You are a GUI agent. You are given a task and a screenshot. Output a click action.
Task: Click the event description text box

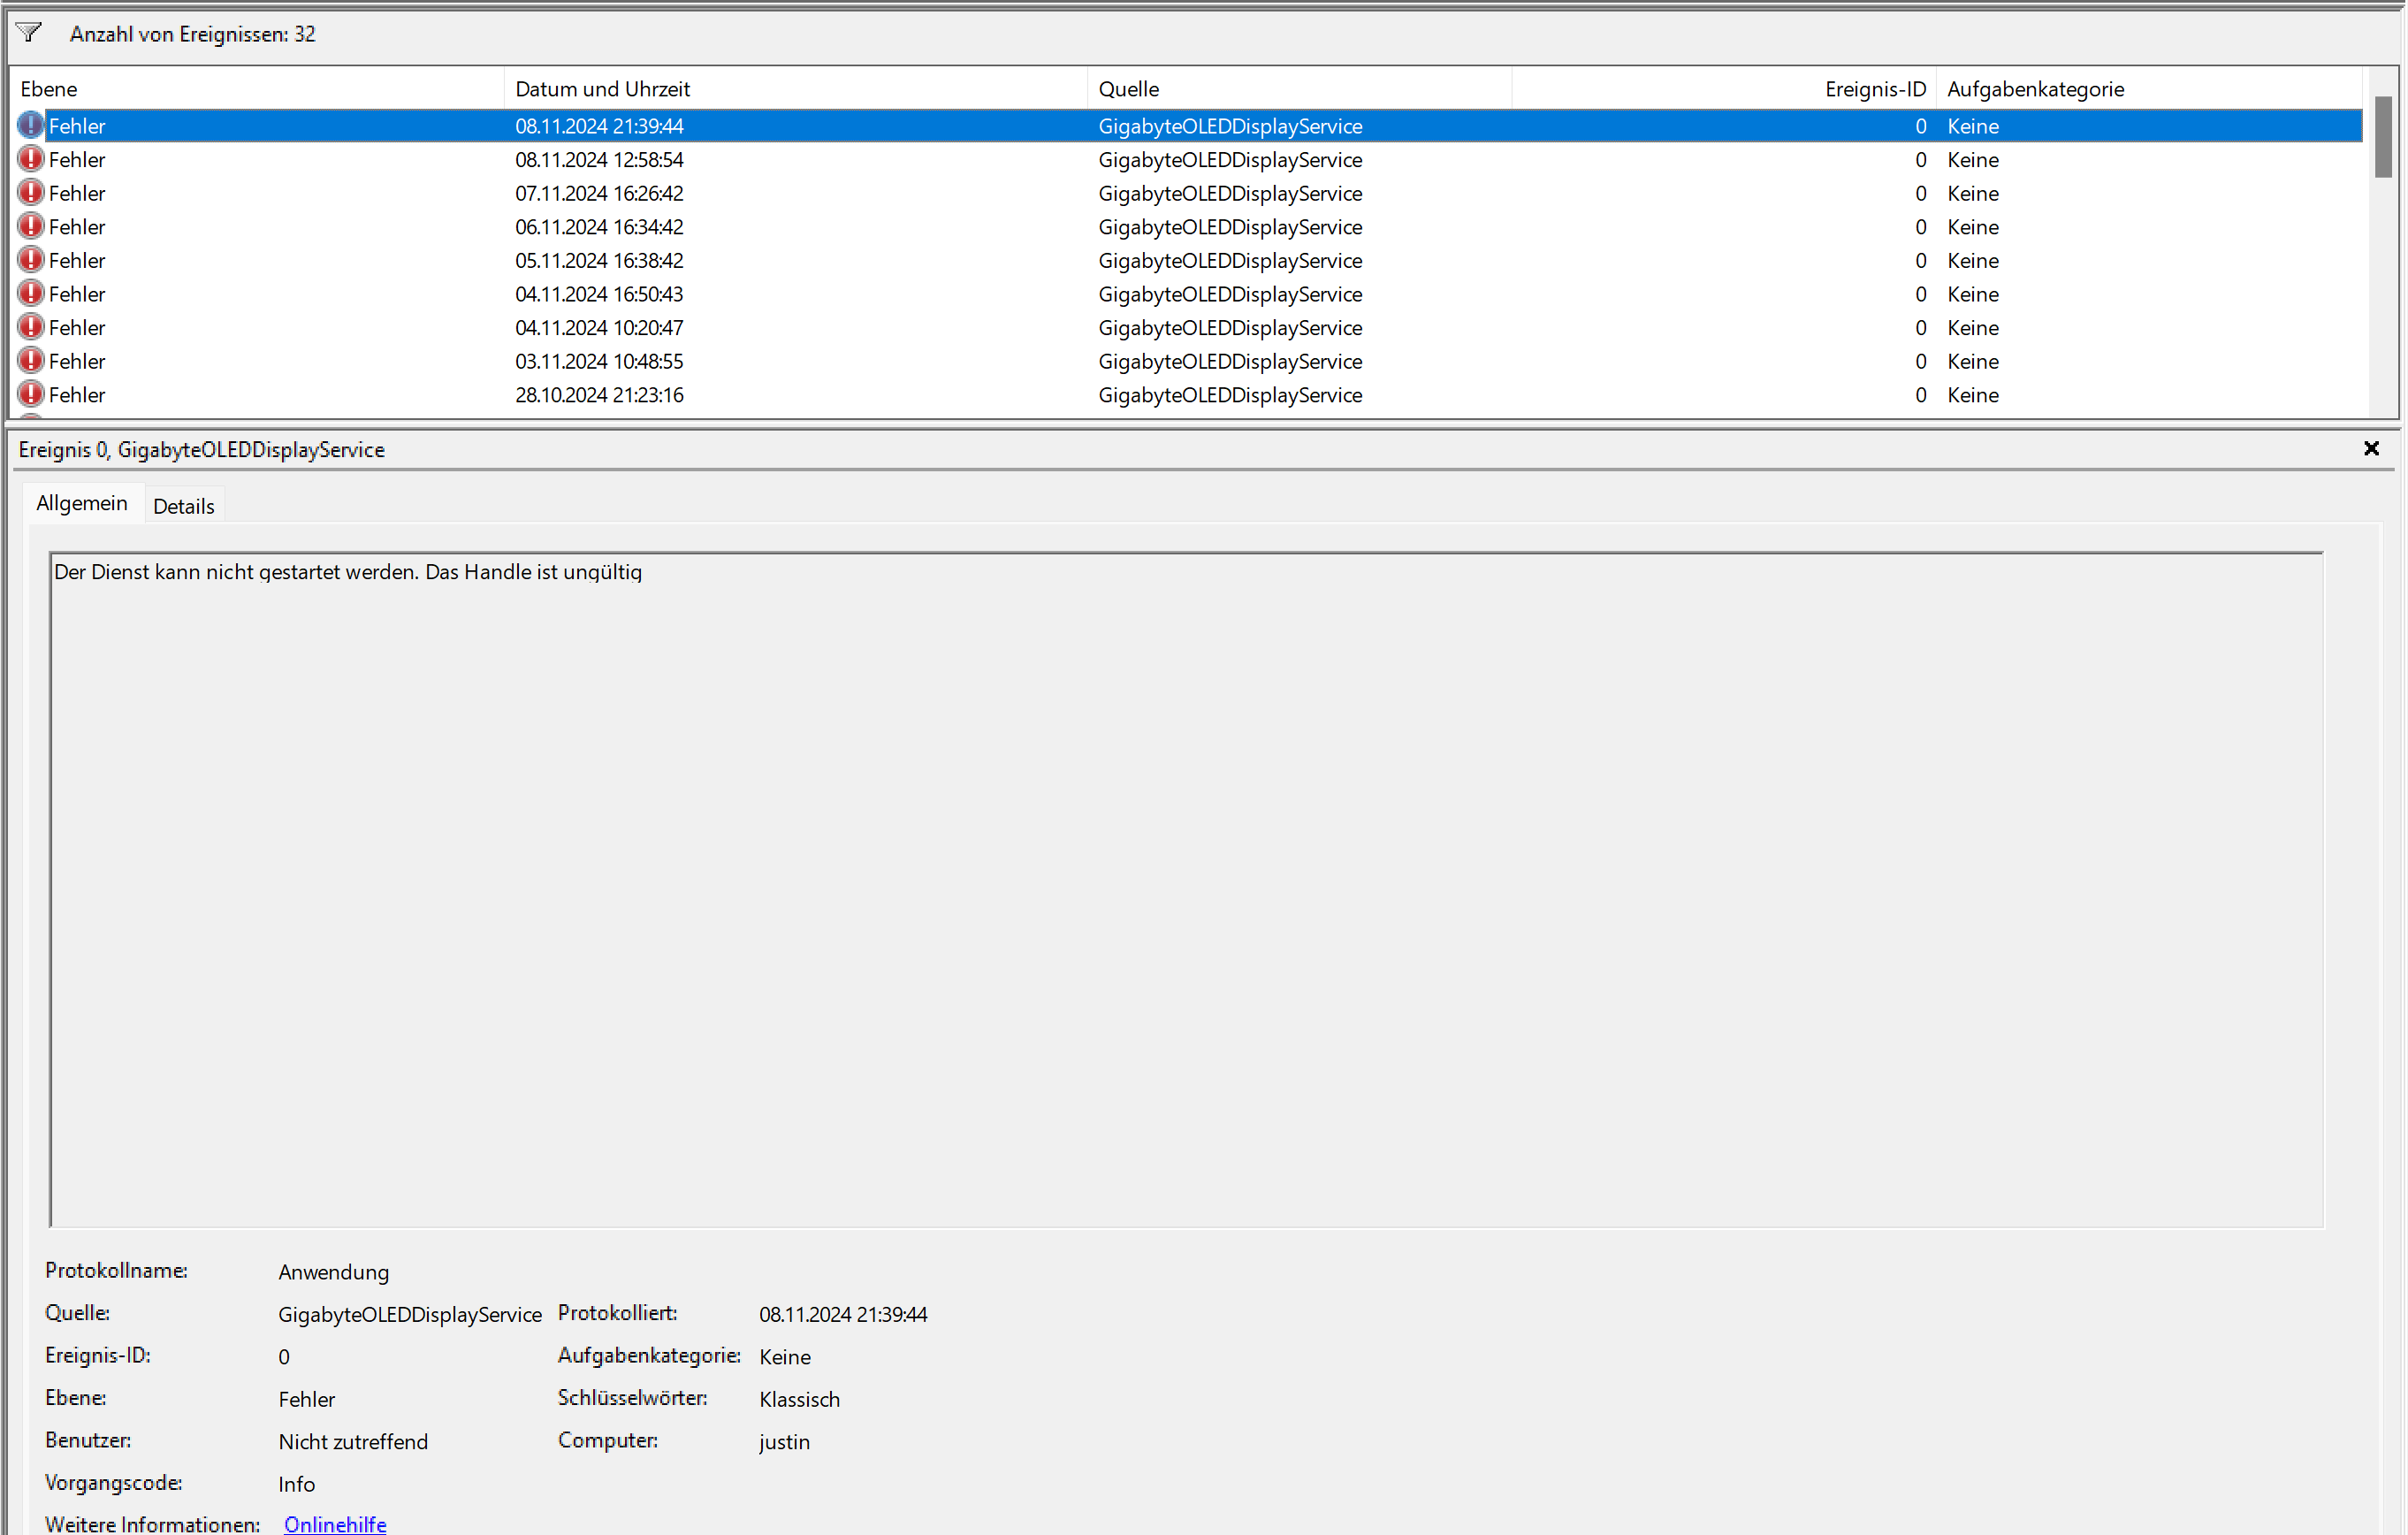1185,889
